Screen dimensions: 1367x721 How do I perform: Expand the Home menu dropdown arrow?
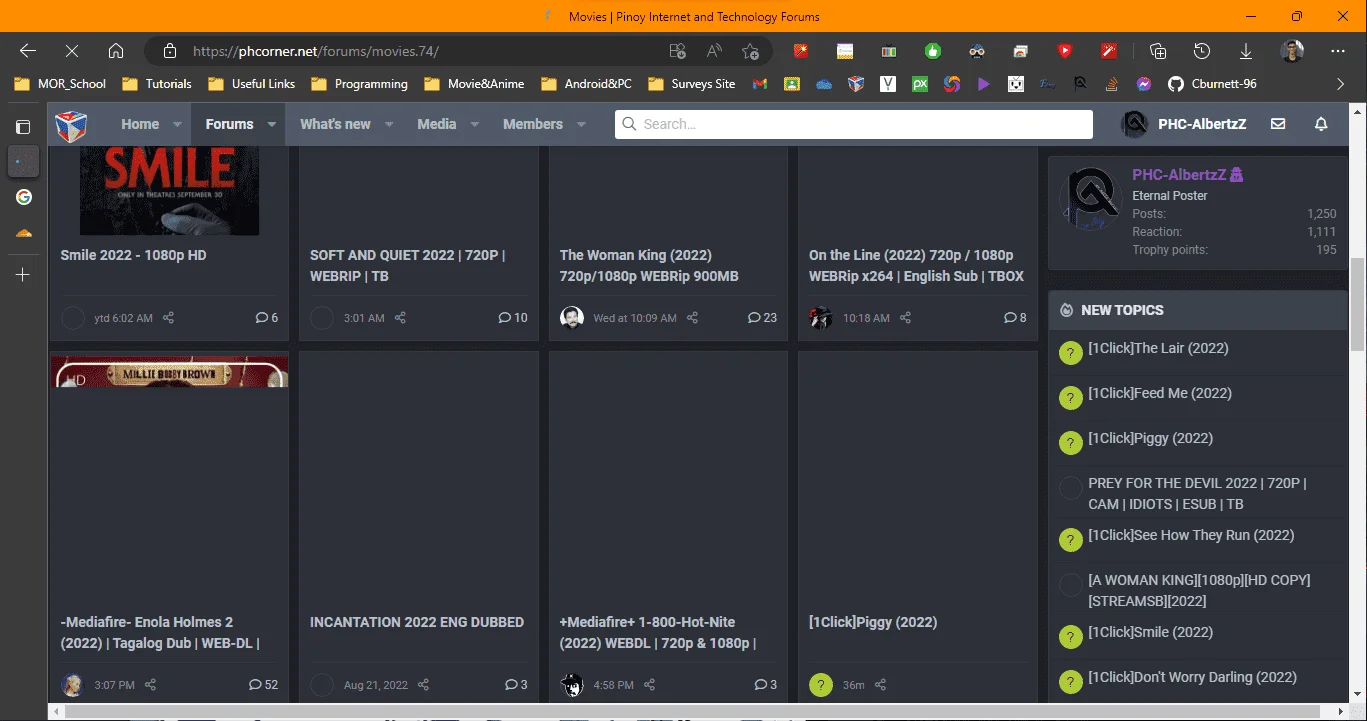(x=177, y=124)
